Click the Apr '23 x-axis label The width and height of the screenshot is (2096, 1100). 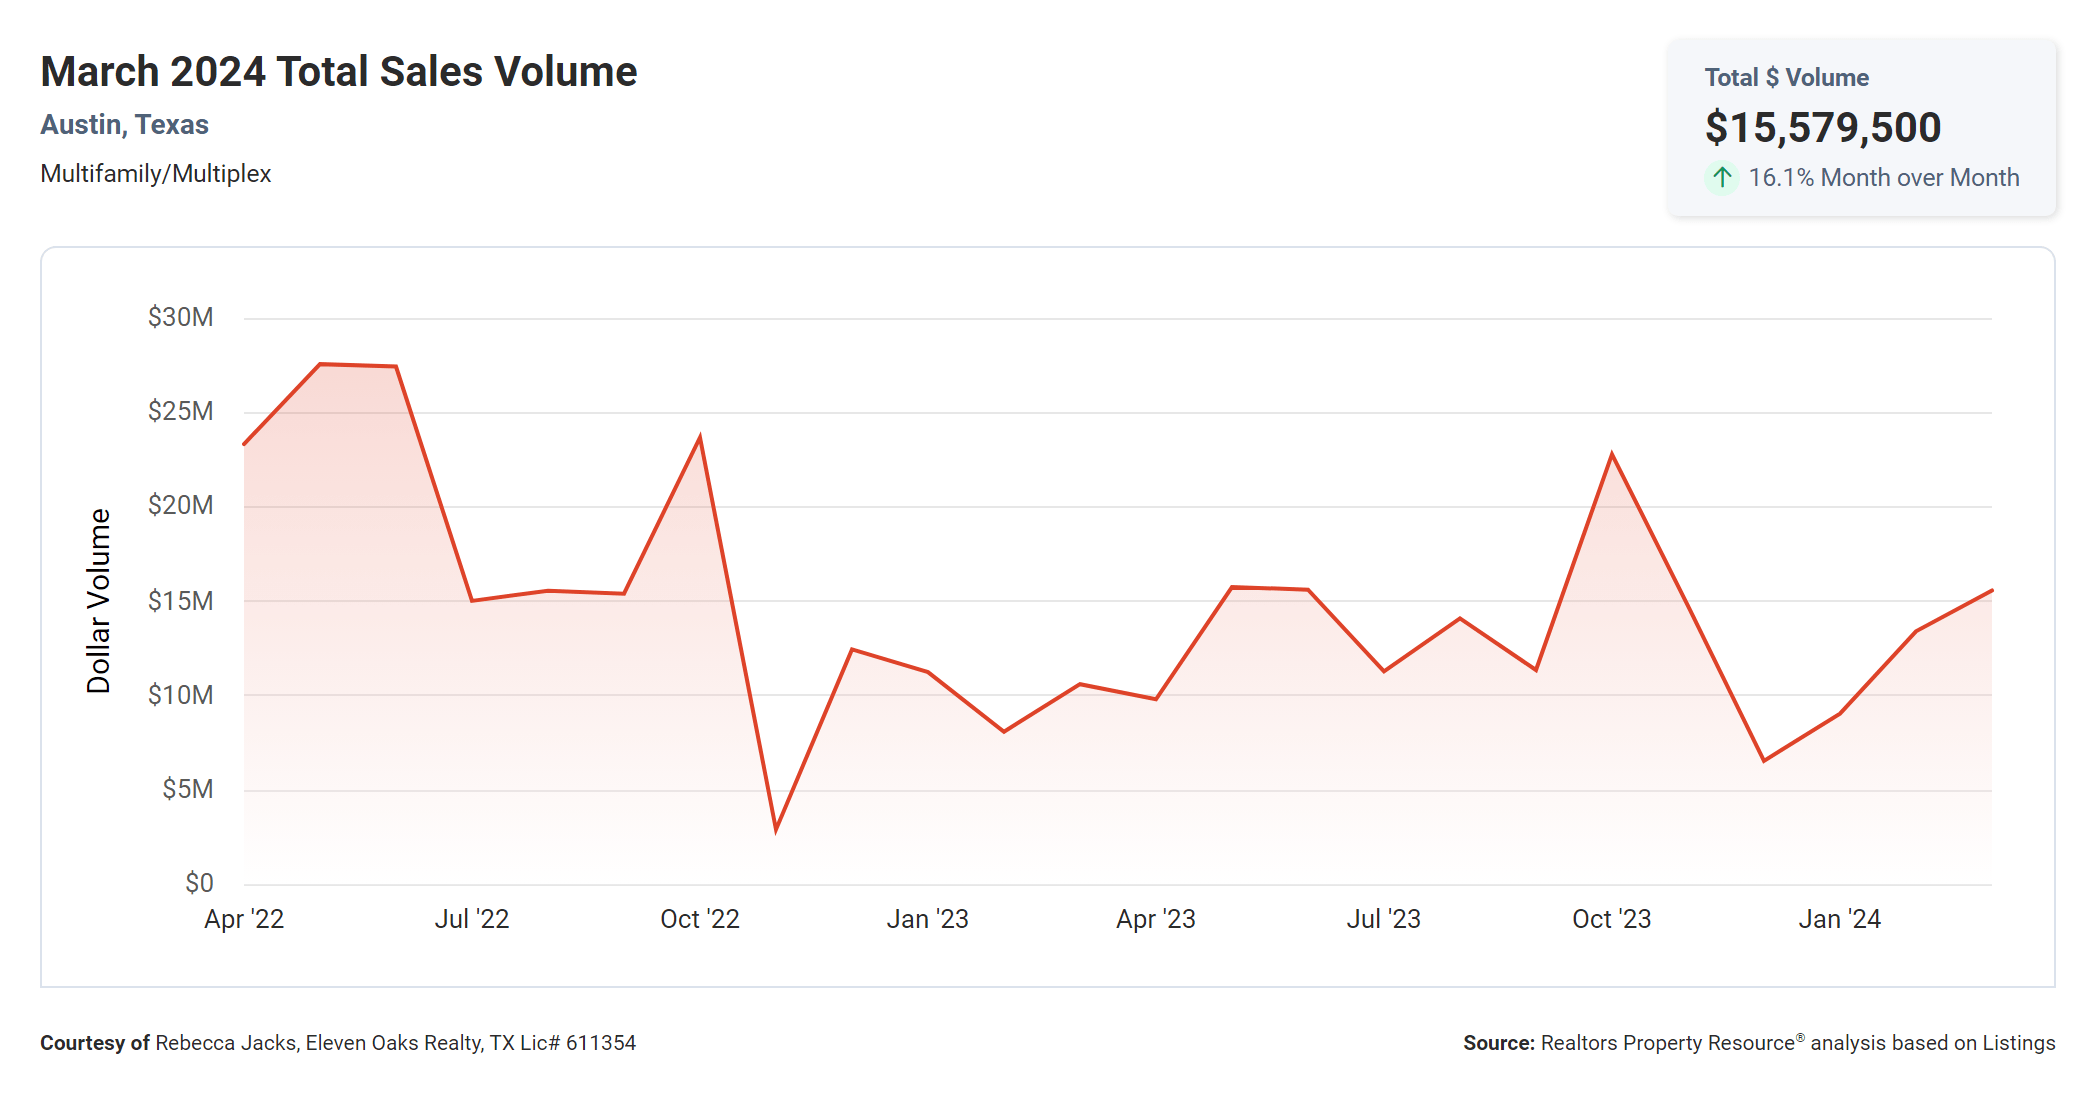[x=1155, y=919]
